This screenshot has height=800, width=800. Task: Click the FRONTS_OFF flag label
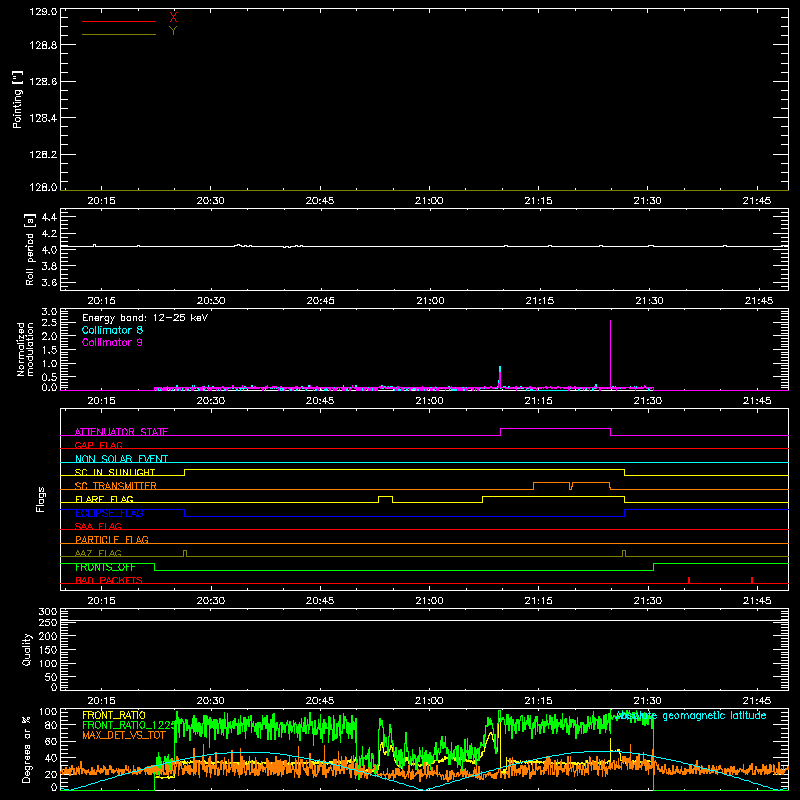tap(105, 567)
